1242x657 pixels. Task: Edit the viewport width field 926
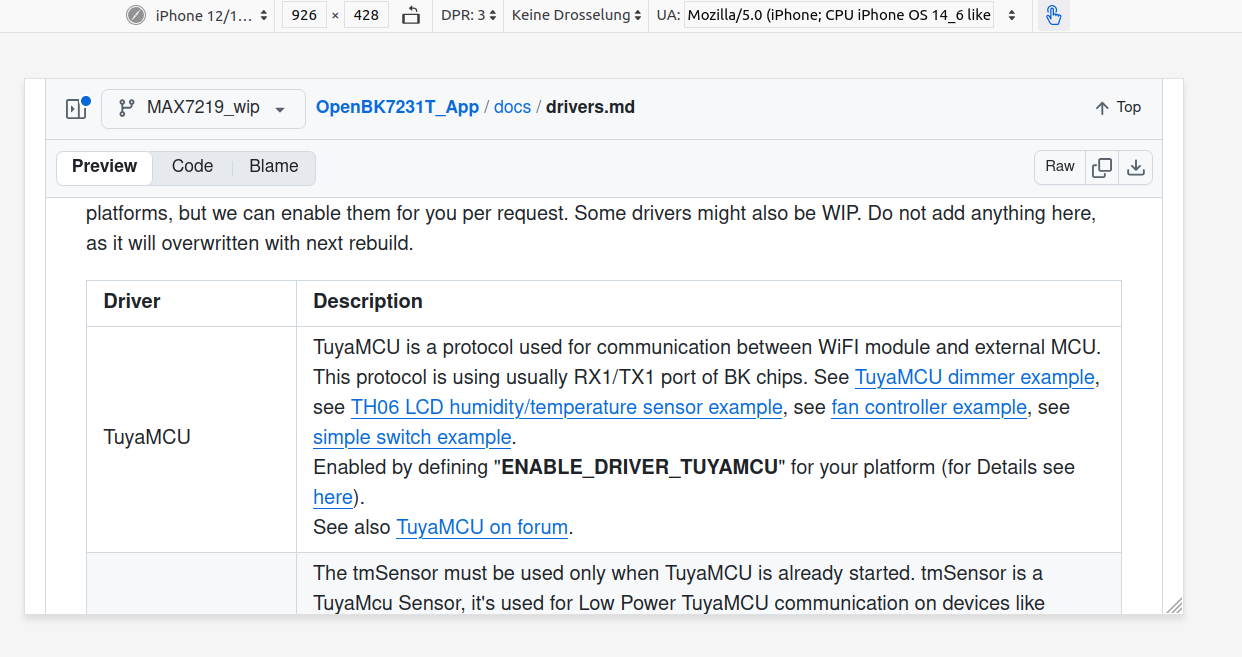coord(304,15)
